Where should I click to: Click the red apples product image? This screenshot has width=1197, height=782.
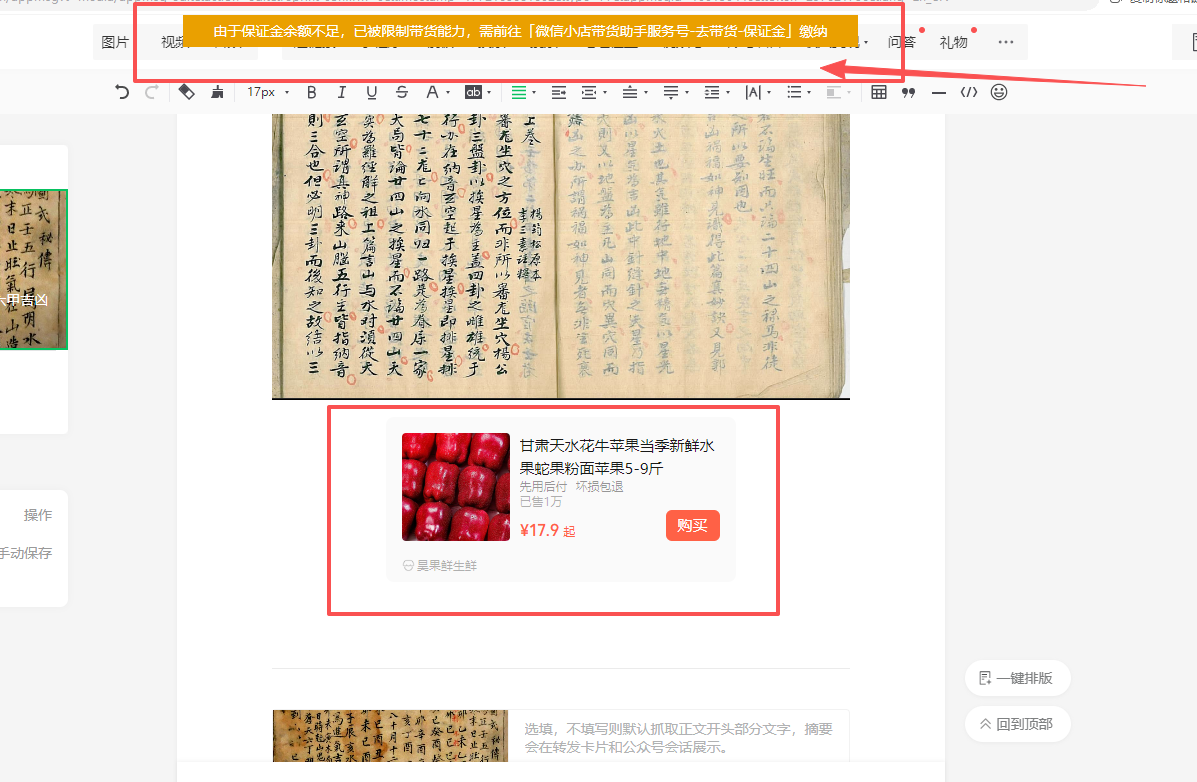[x=456, y=487]
